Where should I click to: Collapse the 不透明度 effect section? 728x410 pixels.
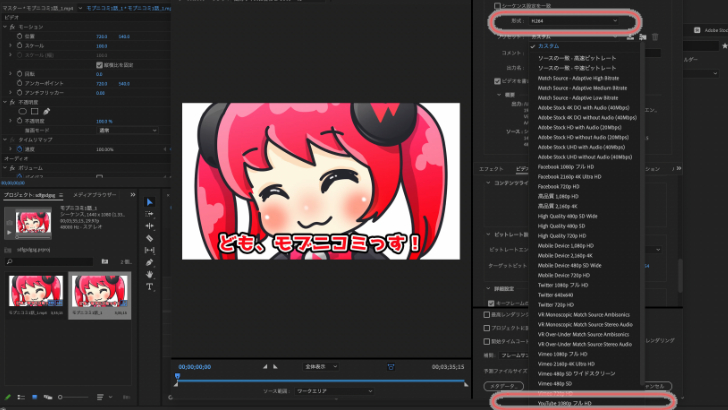coord(5,102)
